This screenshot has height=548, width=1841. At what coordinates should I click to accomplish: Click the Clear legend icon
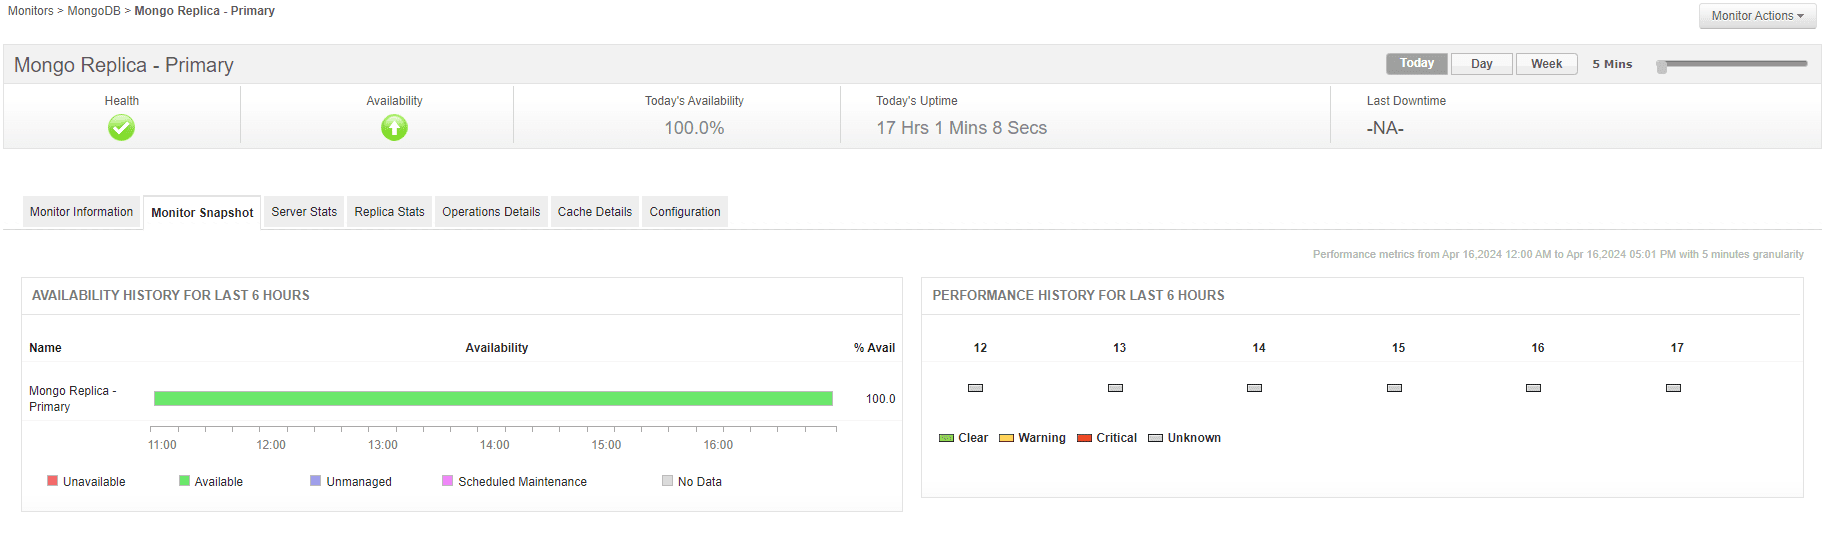click(946, 438)
